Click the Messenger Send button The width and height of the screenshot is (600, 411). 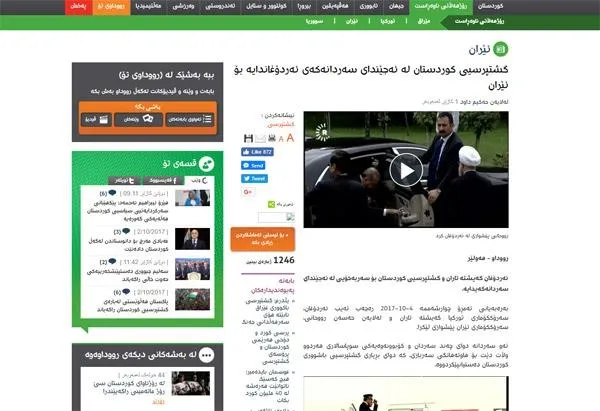[x=253, y=165]
